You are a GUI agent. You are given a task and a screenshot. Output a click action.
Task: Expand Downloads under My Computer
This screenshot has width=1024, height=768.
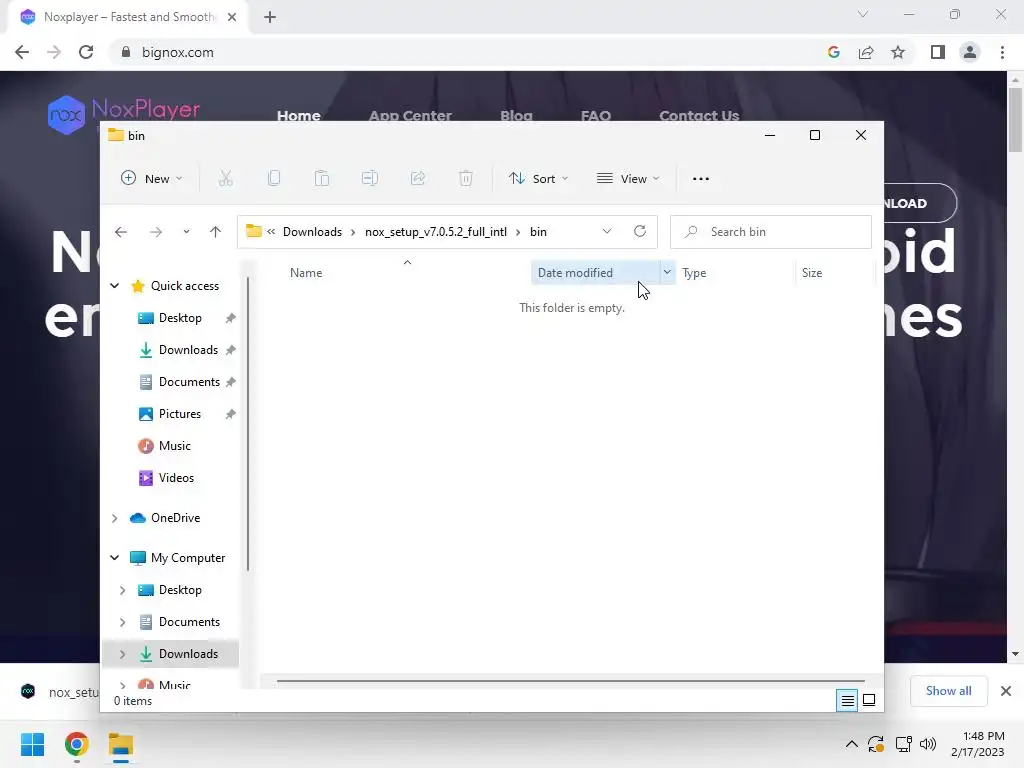(122, 654)
